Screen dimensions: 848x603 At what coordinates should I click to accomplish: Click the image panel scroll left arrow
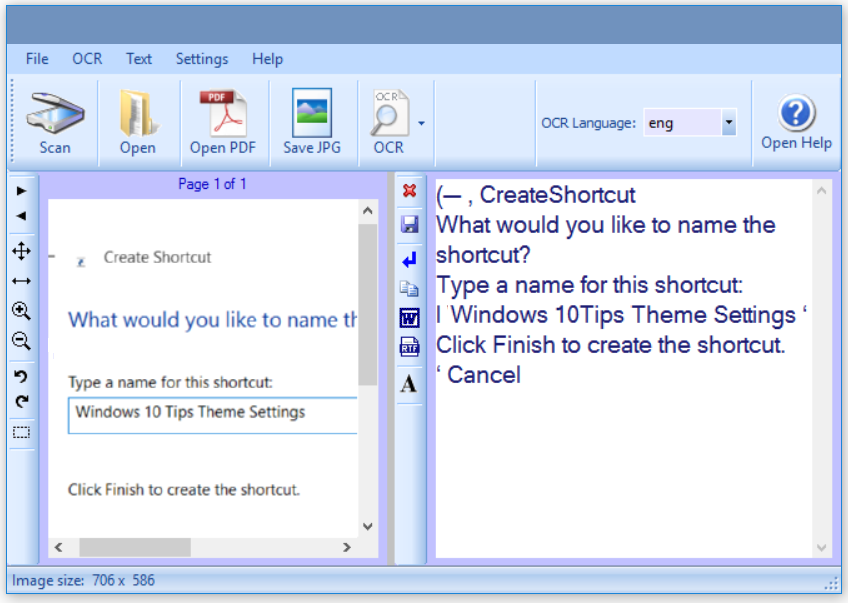(58, 547)
